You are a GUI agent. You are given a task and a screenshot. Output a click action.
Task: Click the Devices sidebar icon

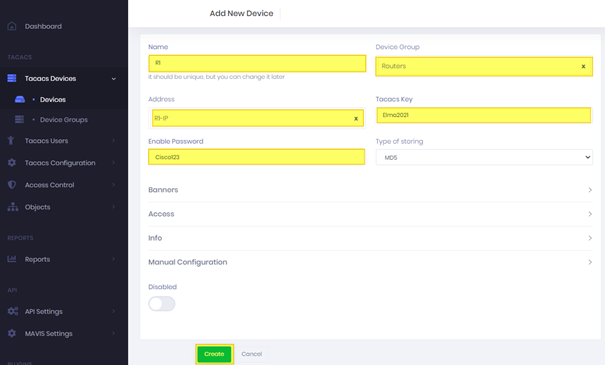20,100
